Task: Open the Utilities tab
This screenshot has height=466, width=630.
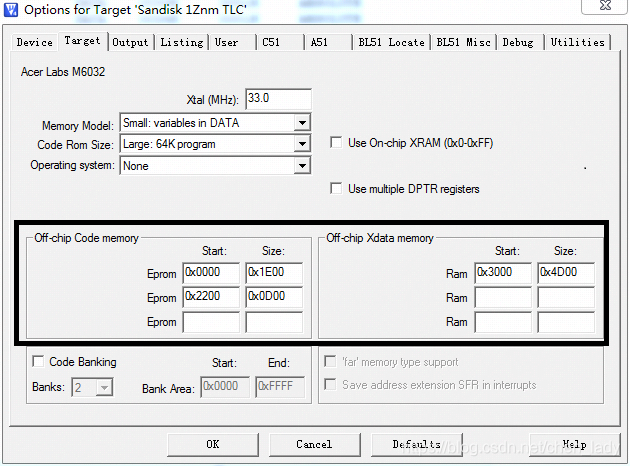Action: (577, 42)
